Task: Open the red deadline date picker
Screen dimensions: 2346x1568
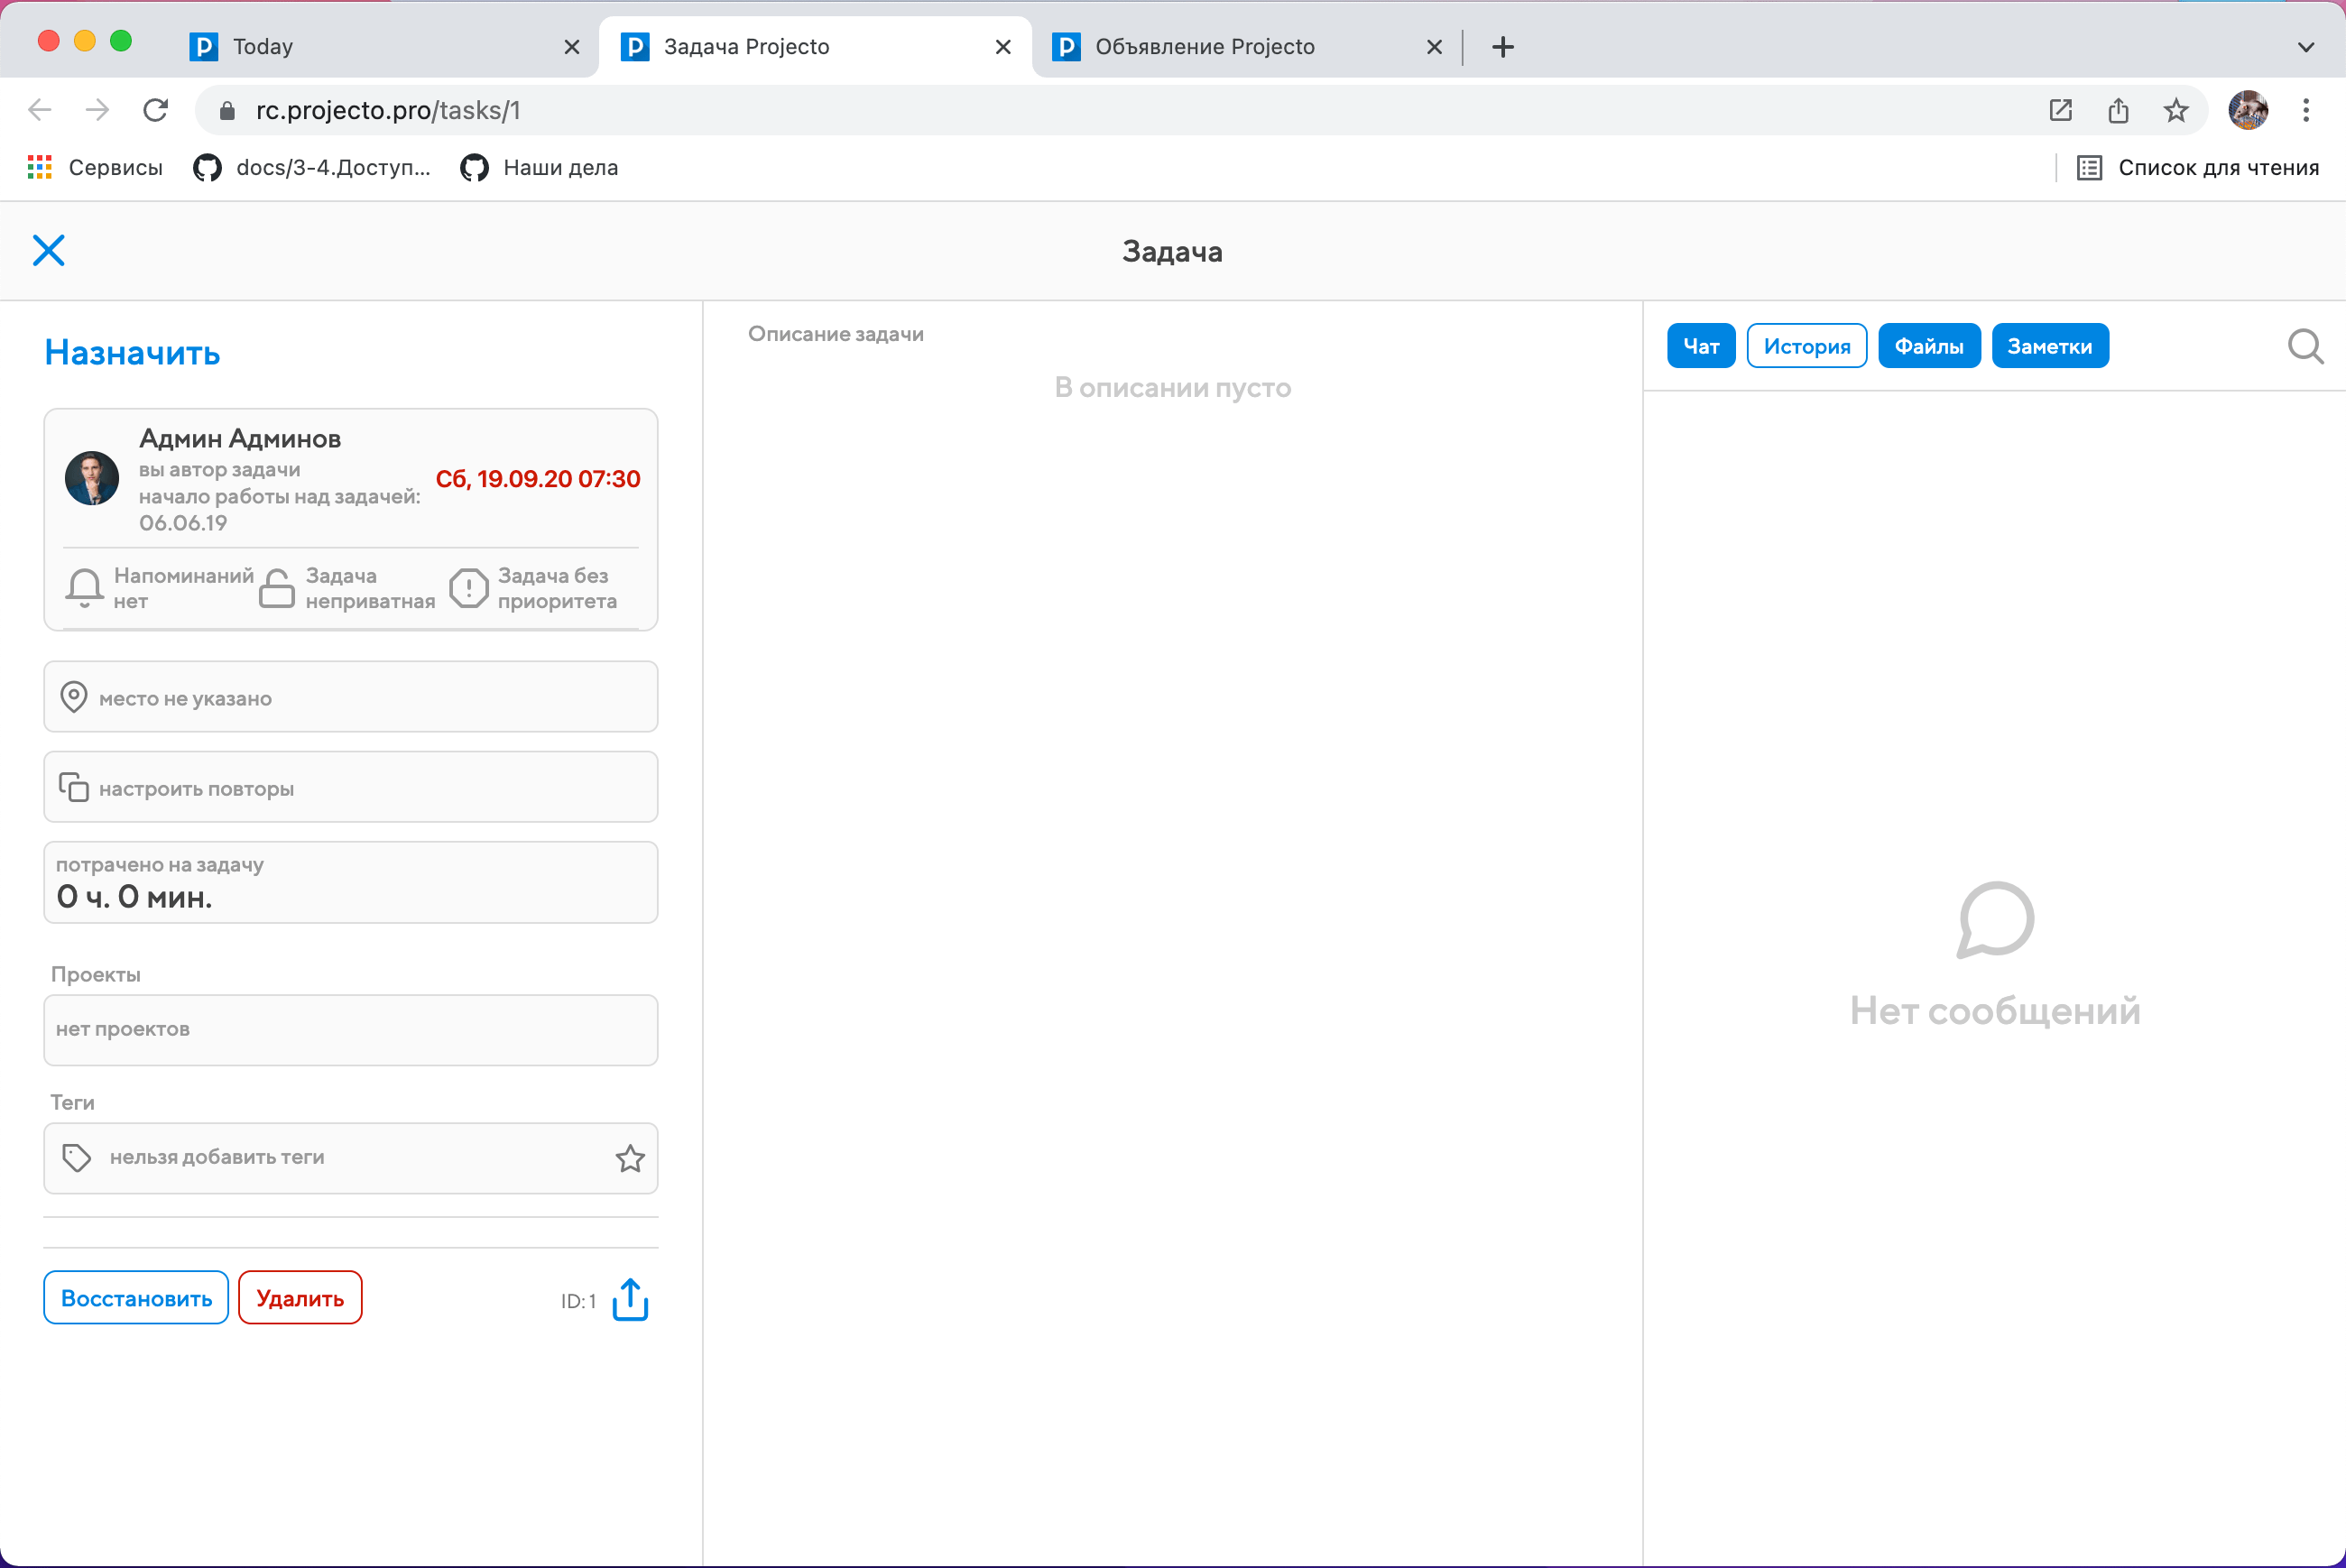Action: [537, 479]
